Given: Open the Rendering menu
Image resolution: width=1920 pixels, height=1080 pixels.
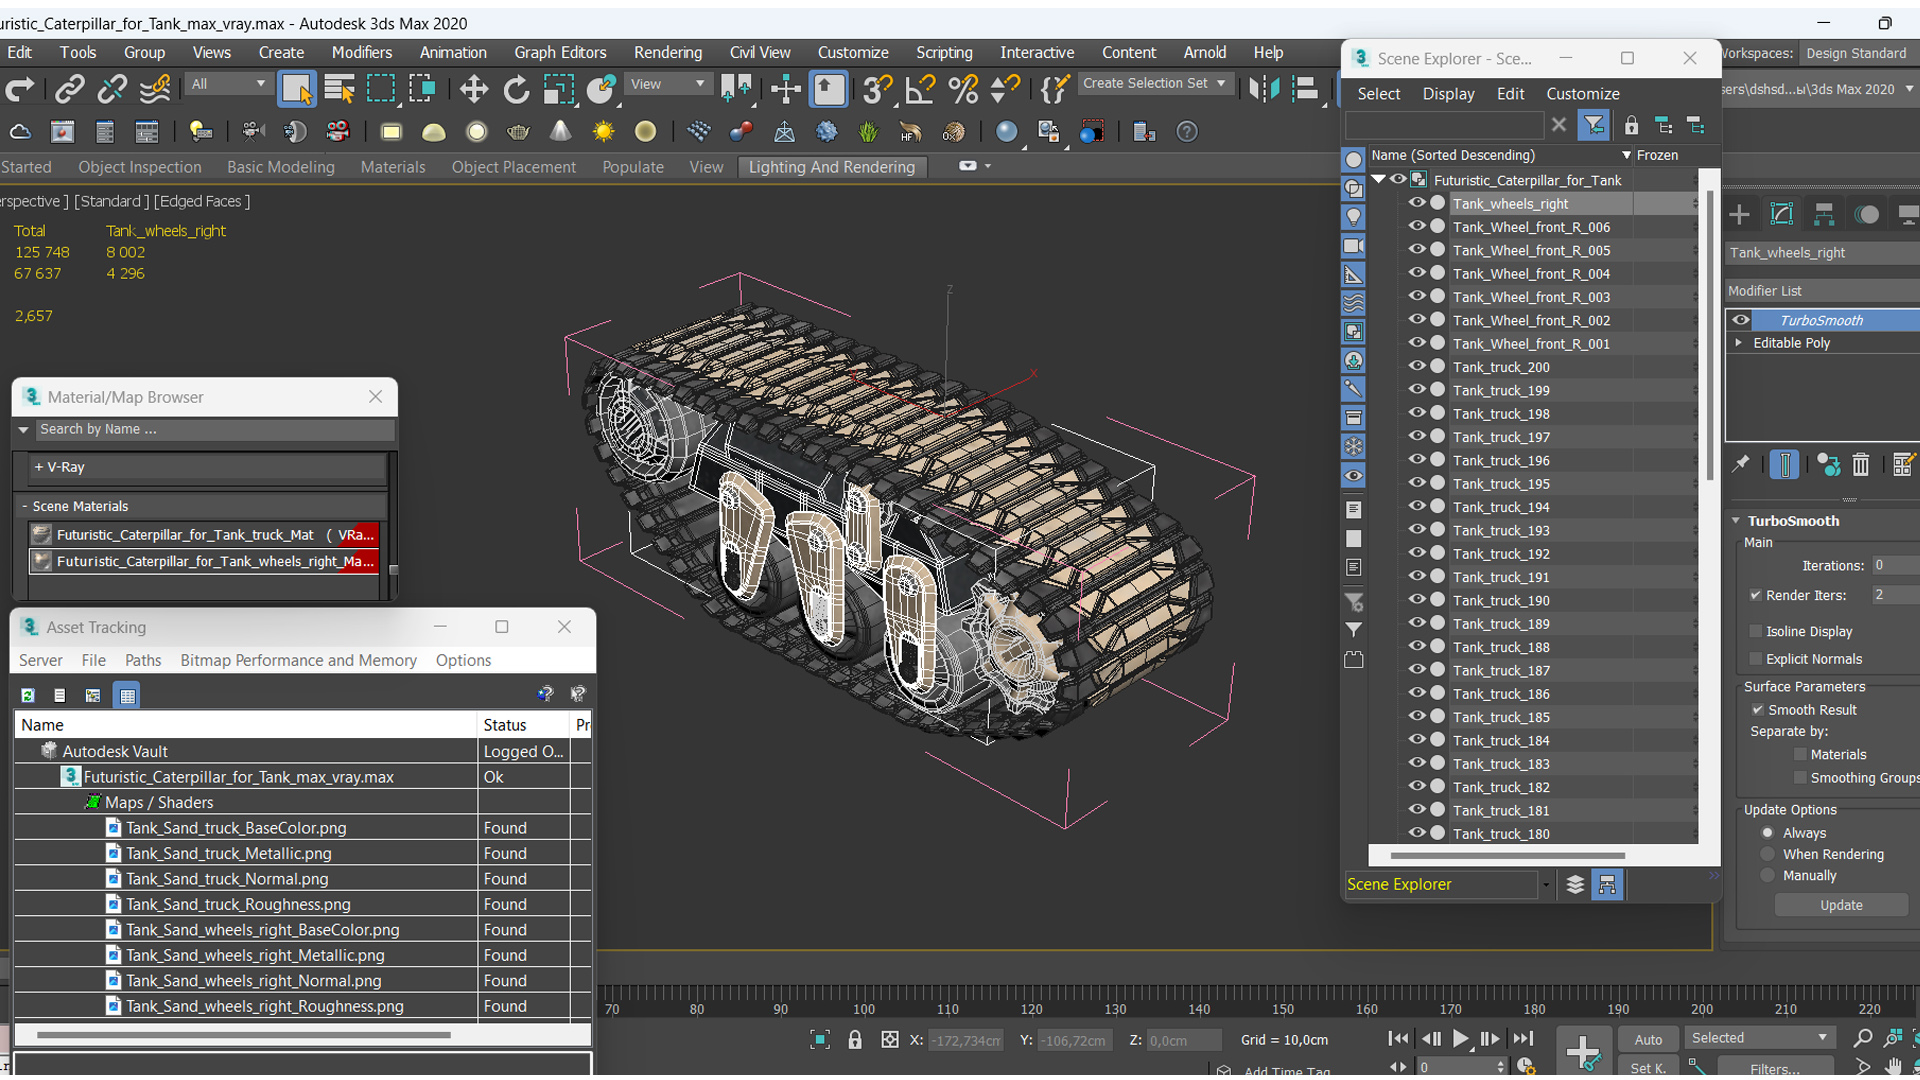Looking at the screenshot, I should [x=667, y=52].
